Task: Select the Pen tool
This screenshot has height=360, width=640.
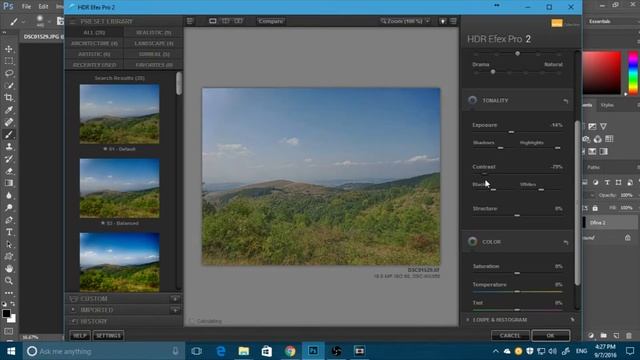Action: [9, 220]
